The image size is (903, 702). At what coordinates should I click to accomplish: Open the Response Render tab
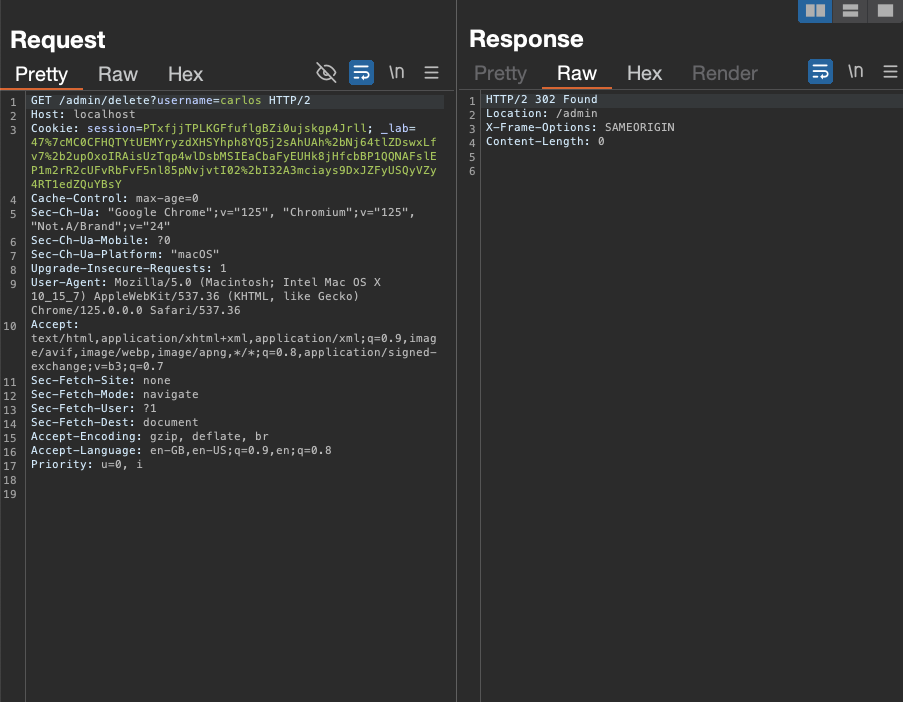tap(725, 73)
